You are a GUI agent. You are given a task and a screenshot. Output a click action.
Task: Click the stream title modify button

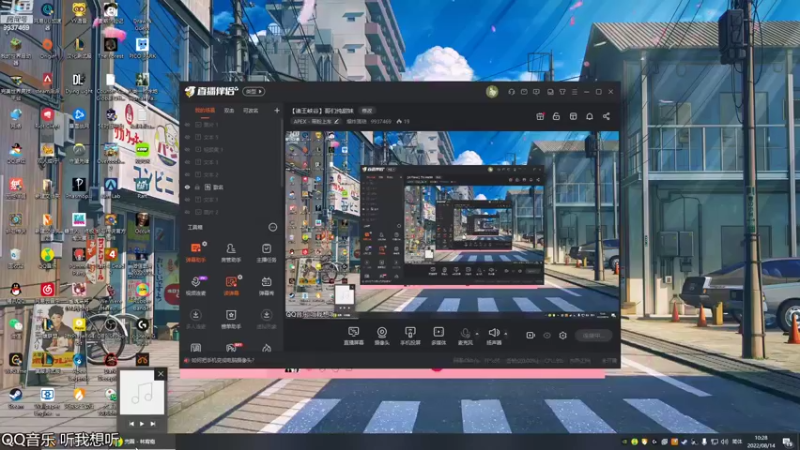pyautogui.click(x=367, y=111)
